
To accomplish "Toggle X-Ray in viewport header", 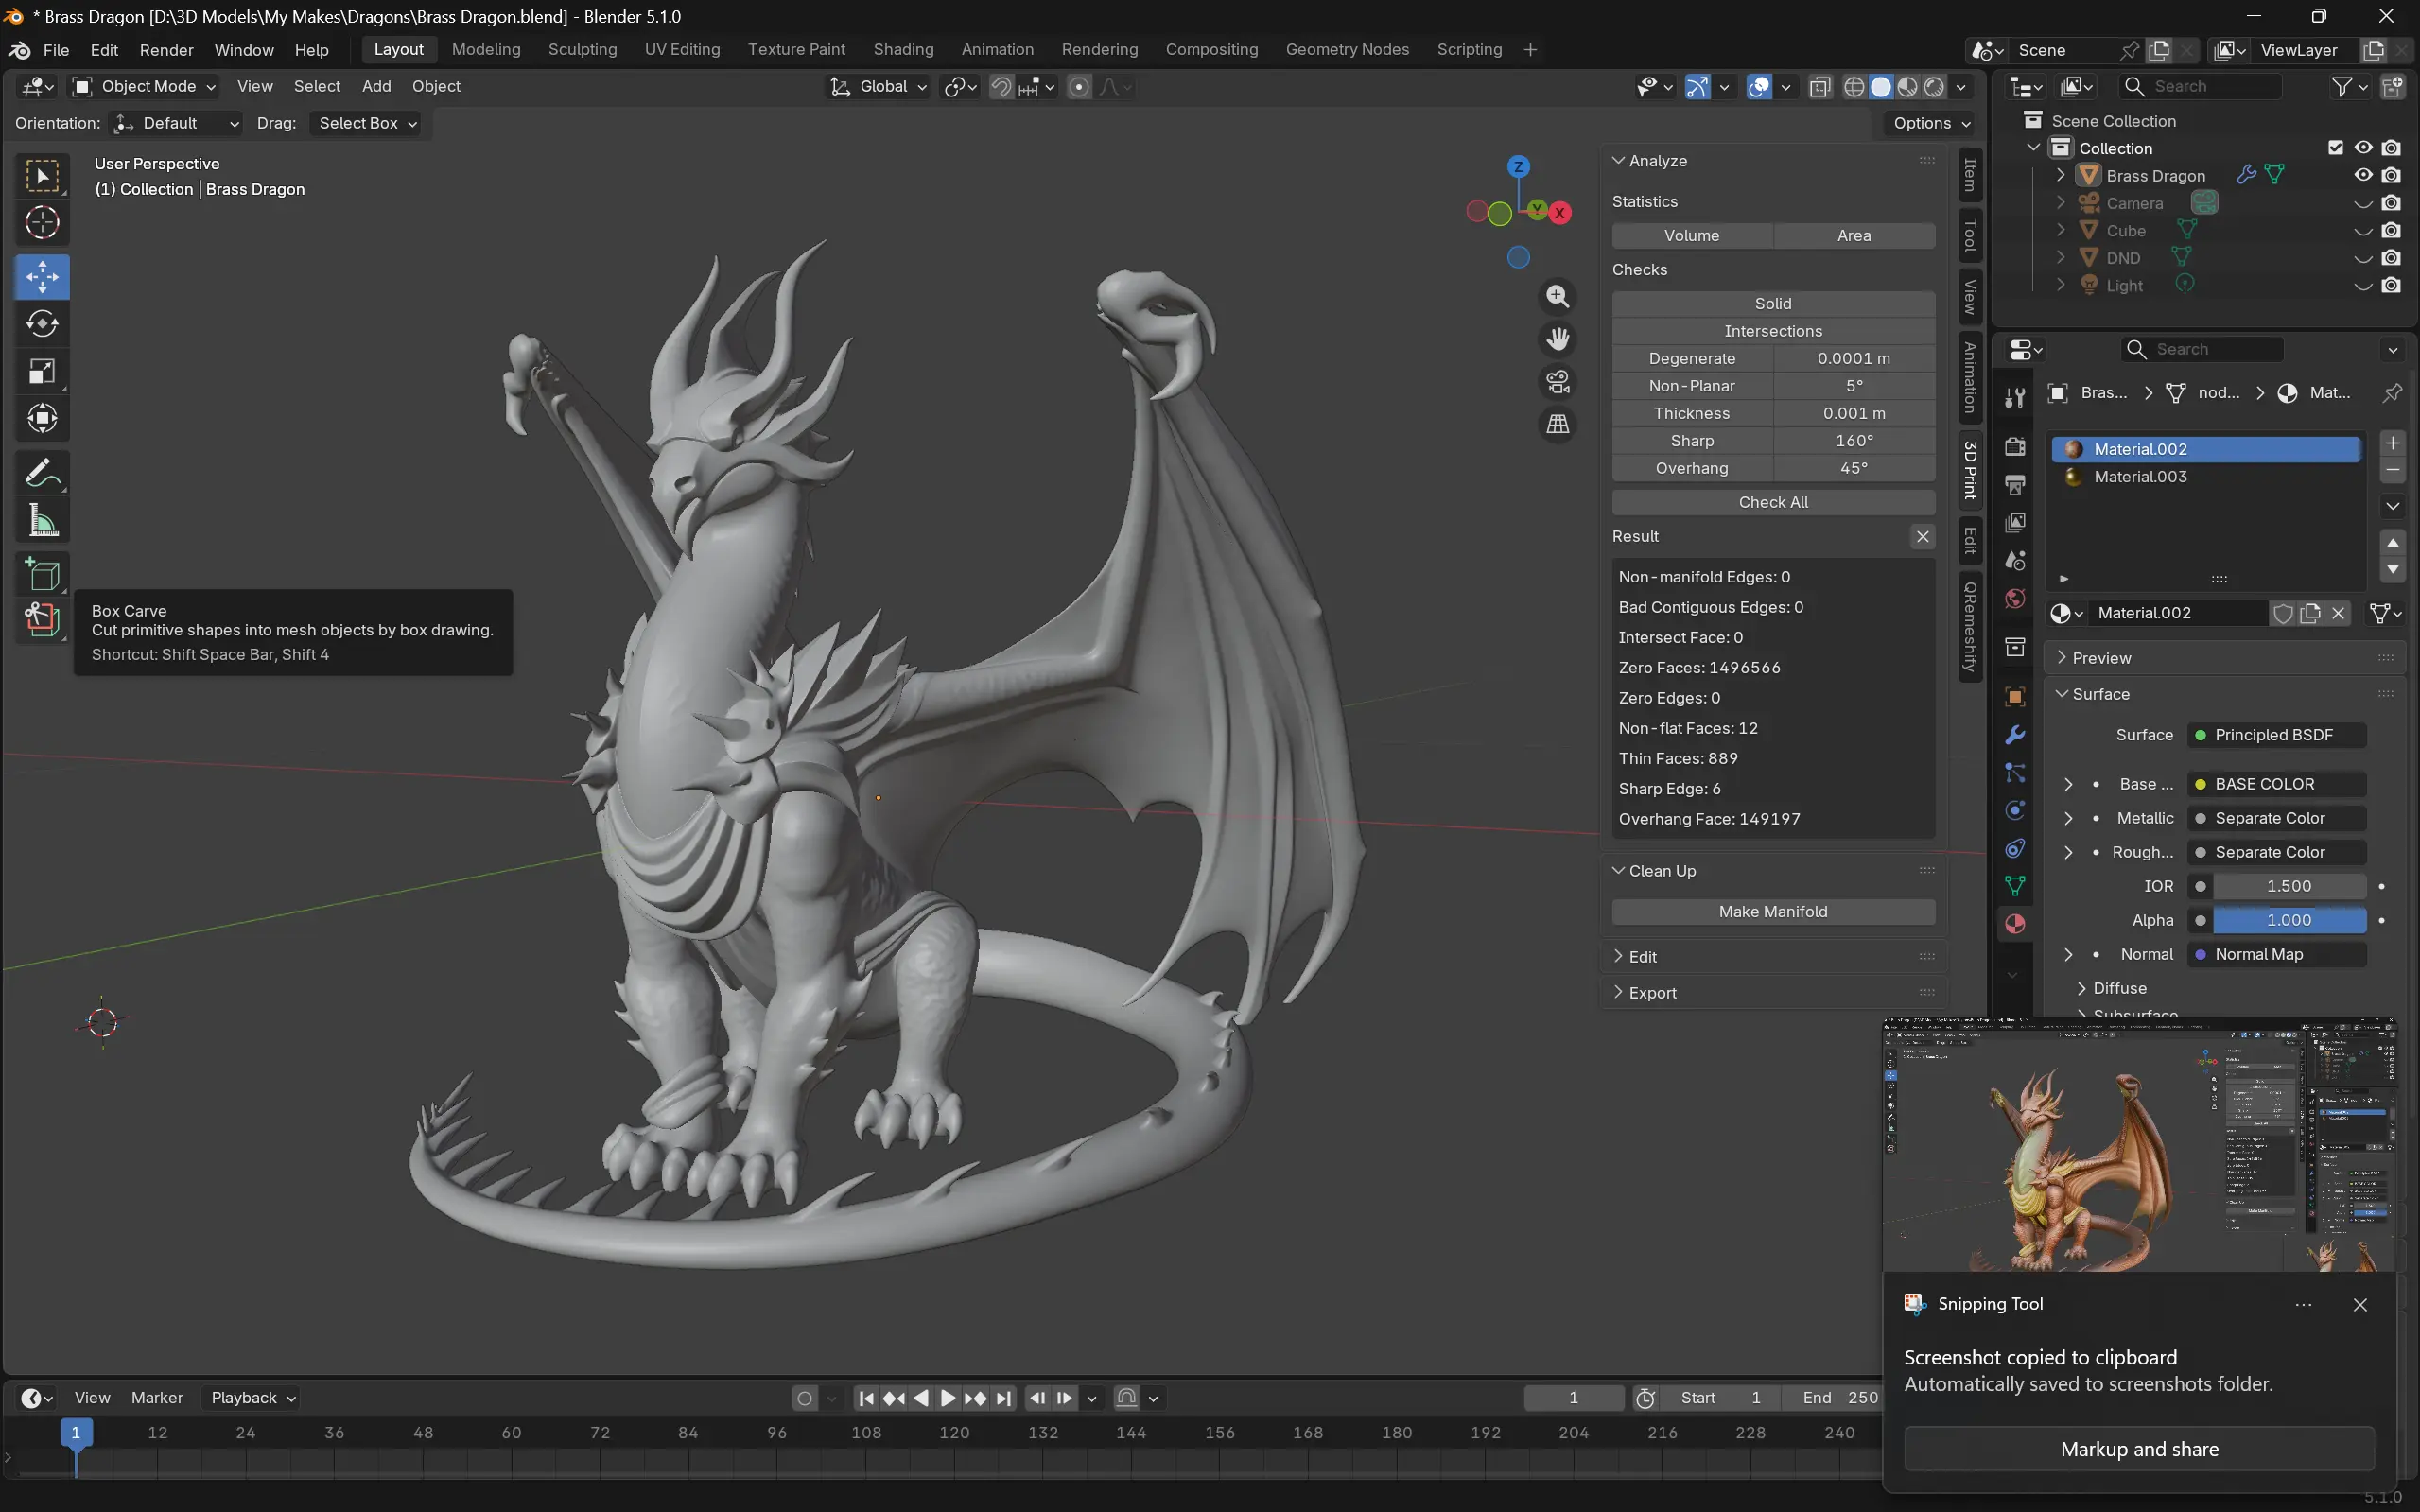I will point(1820,87).
